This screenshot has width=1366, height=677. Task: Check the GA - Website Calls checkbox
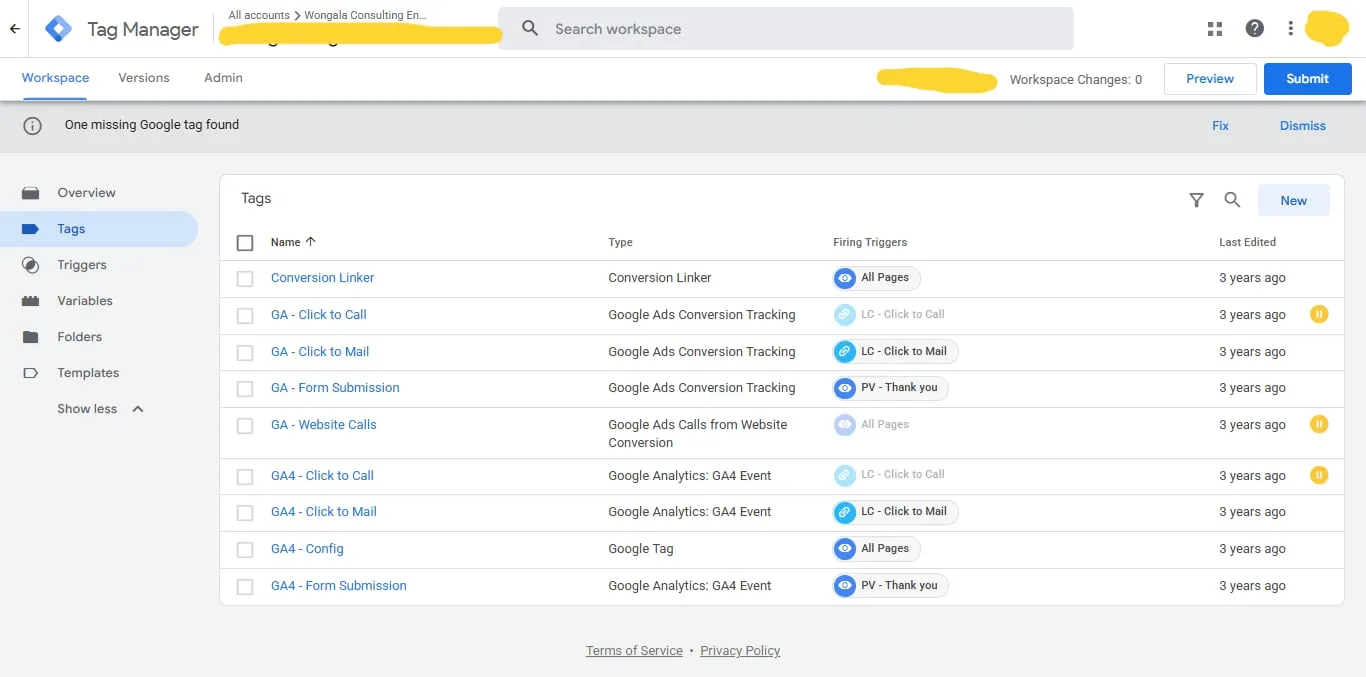click(x=245, y=425)
